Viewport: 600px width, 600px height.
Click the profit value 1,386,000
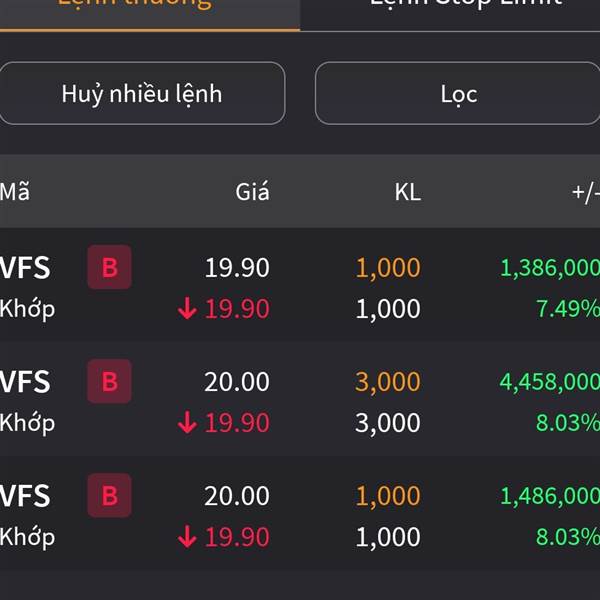click(550, 267)
